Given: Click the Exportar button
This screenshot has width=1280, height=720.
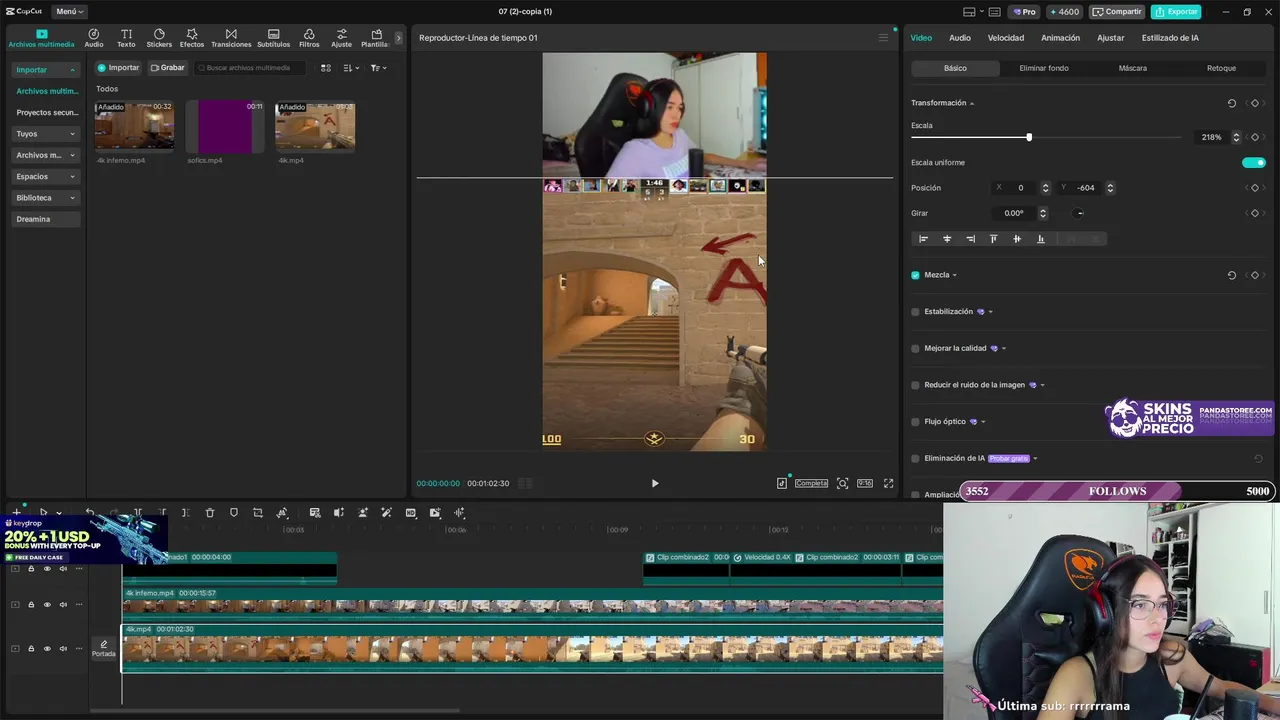Looking at the screenshot, I should pyautogui.click(x=1176, y=12).
